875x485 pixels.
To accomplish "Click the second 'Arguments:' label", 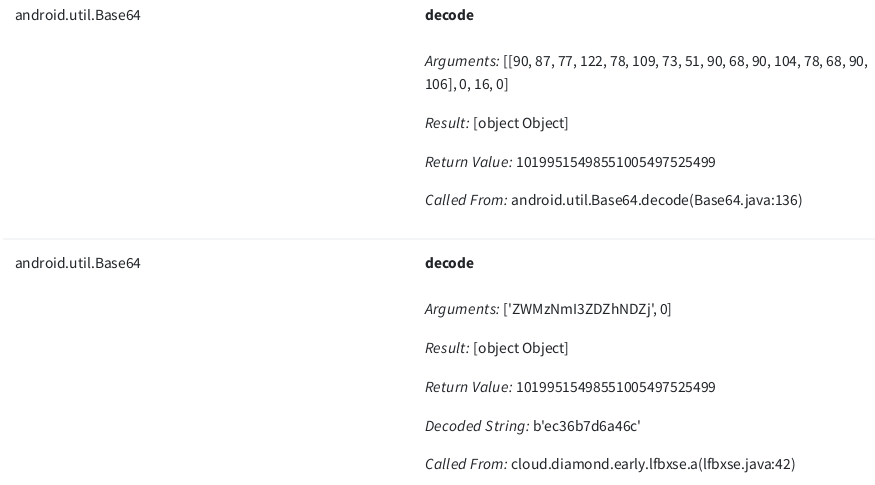I will click(462, 309).
